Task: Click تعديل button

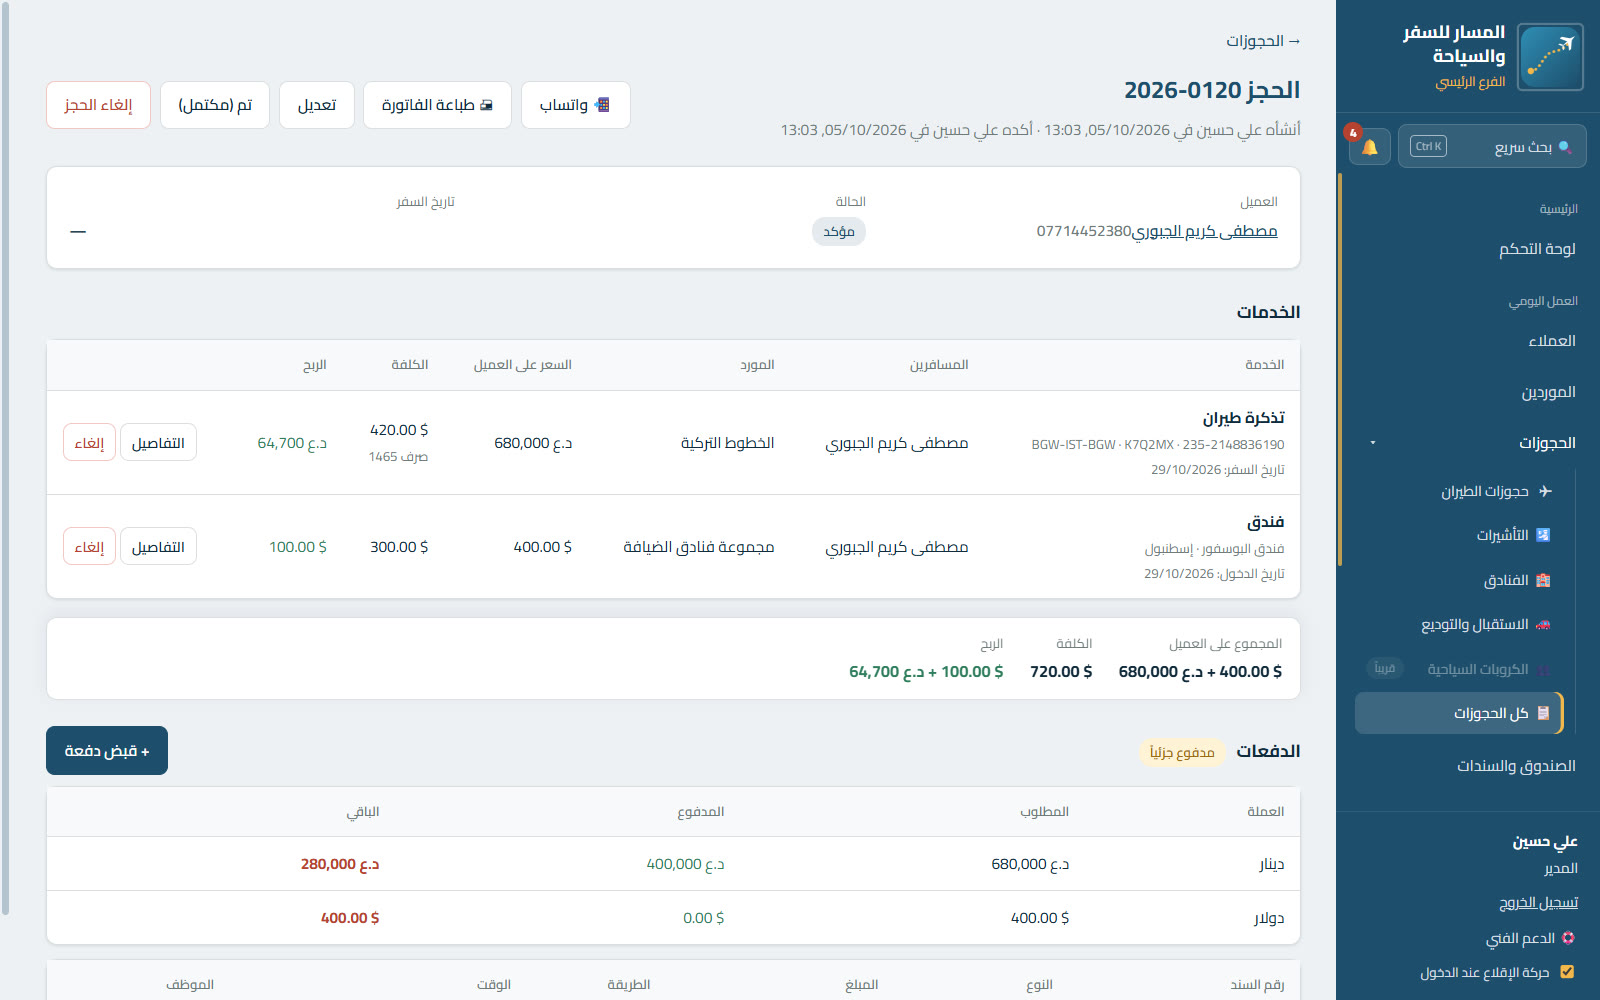Action: tap(317, 105)
